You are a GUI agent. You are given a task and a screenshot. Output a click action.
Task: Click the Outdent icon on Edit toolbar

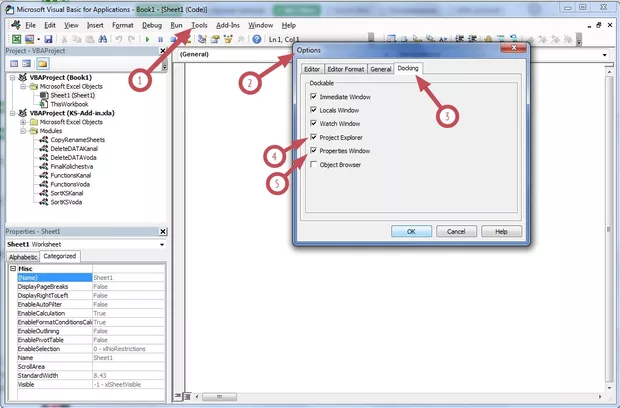point(473,39)
